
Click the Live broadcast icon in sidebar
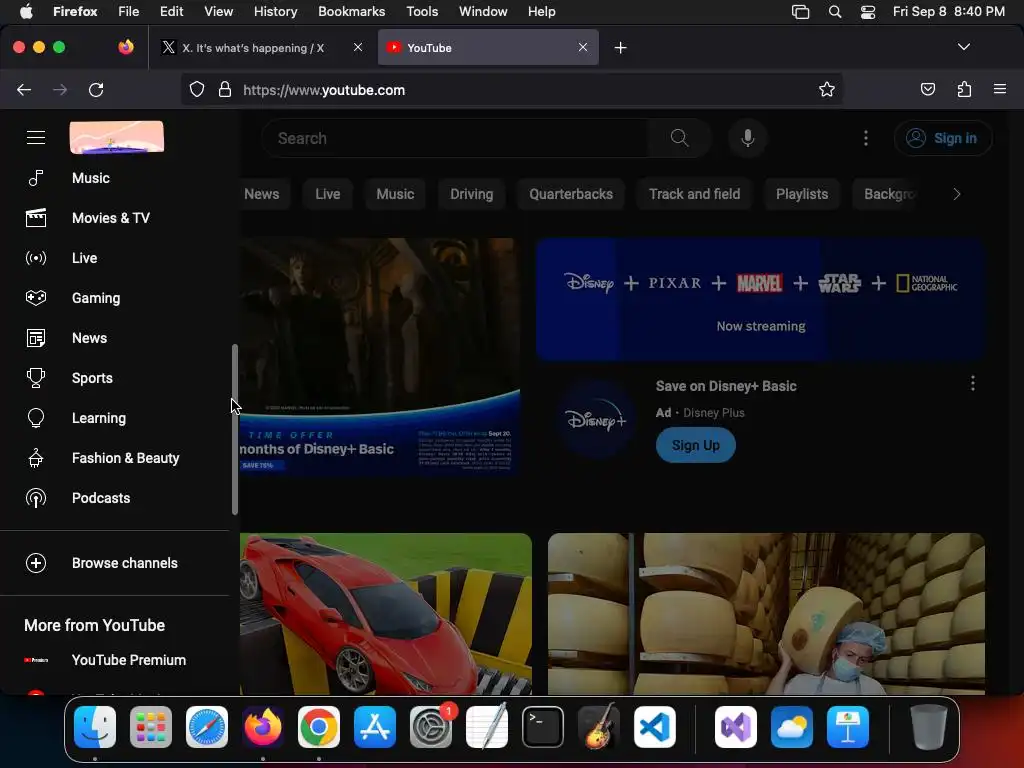pos(36,258)
